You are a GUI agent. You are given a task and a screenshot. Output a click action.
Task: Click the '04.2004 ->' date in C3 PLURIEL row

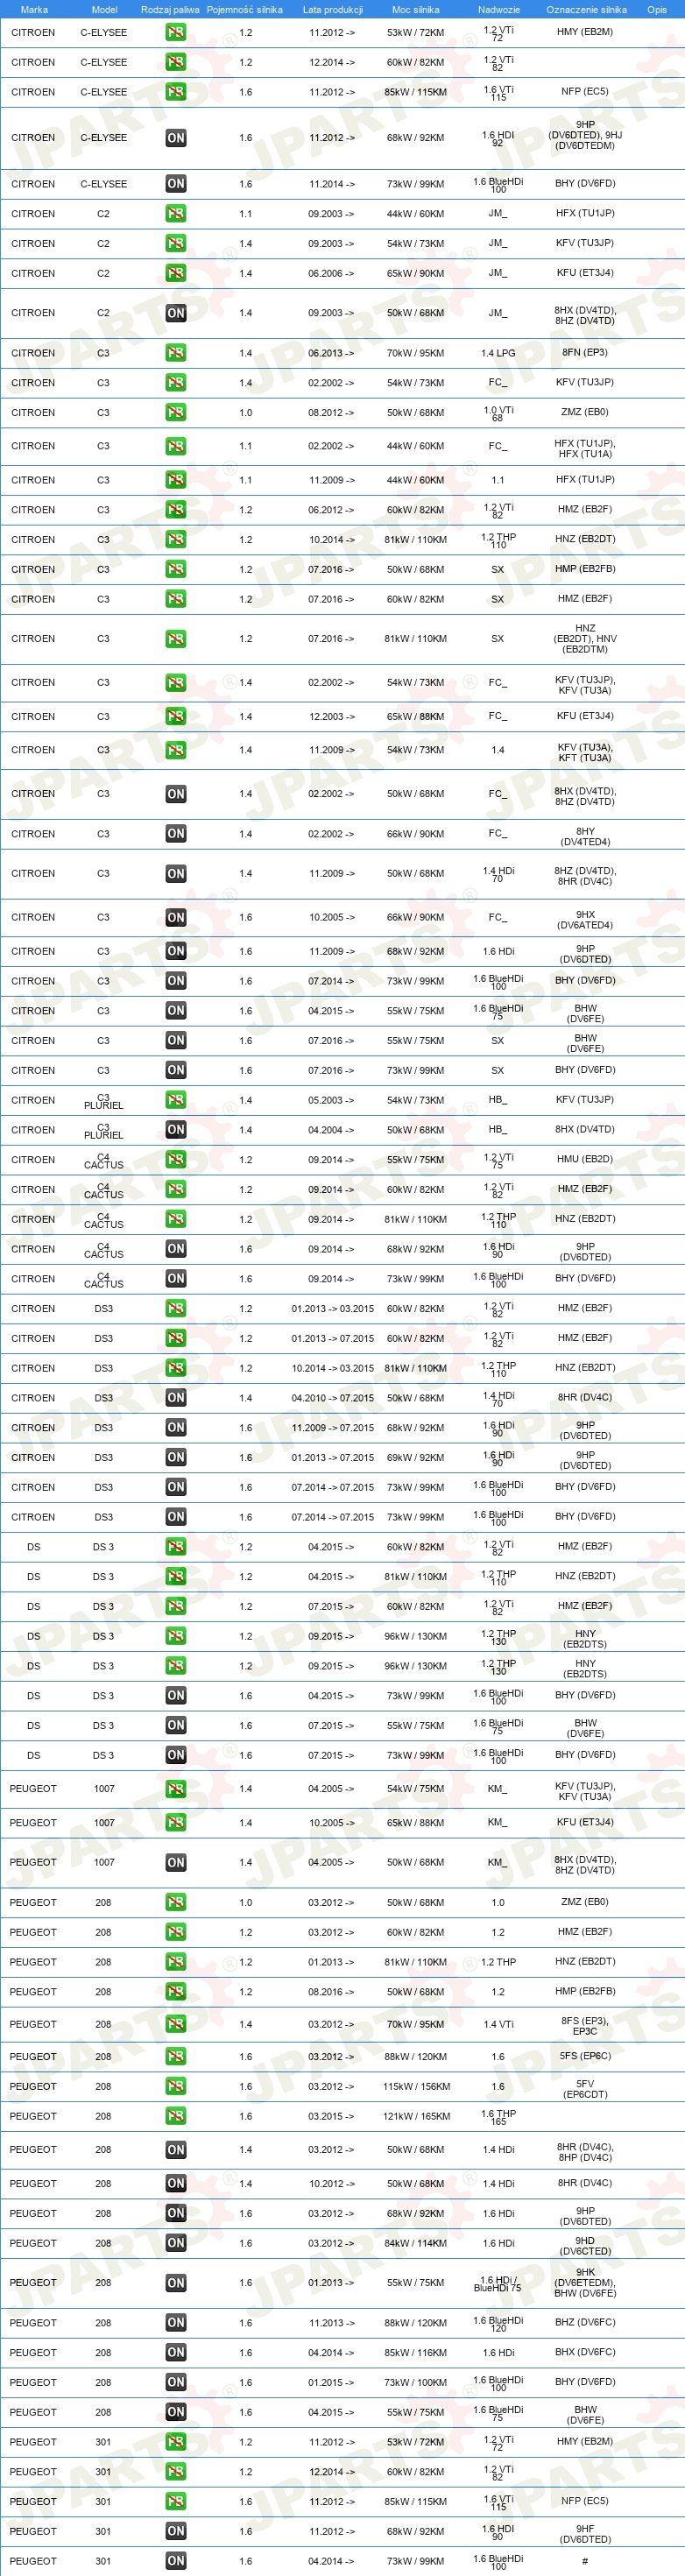pyautogui.click(x=331, y=1130)
